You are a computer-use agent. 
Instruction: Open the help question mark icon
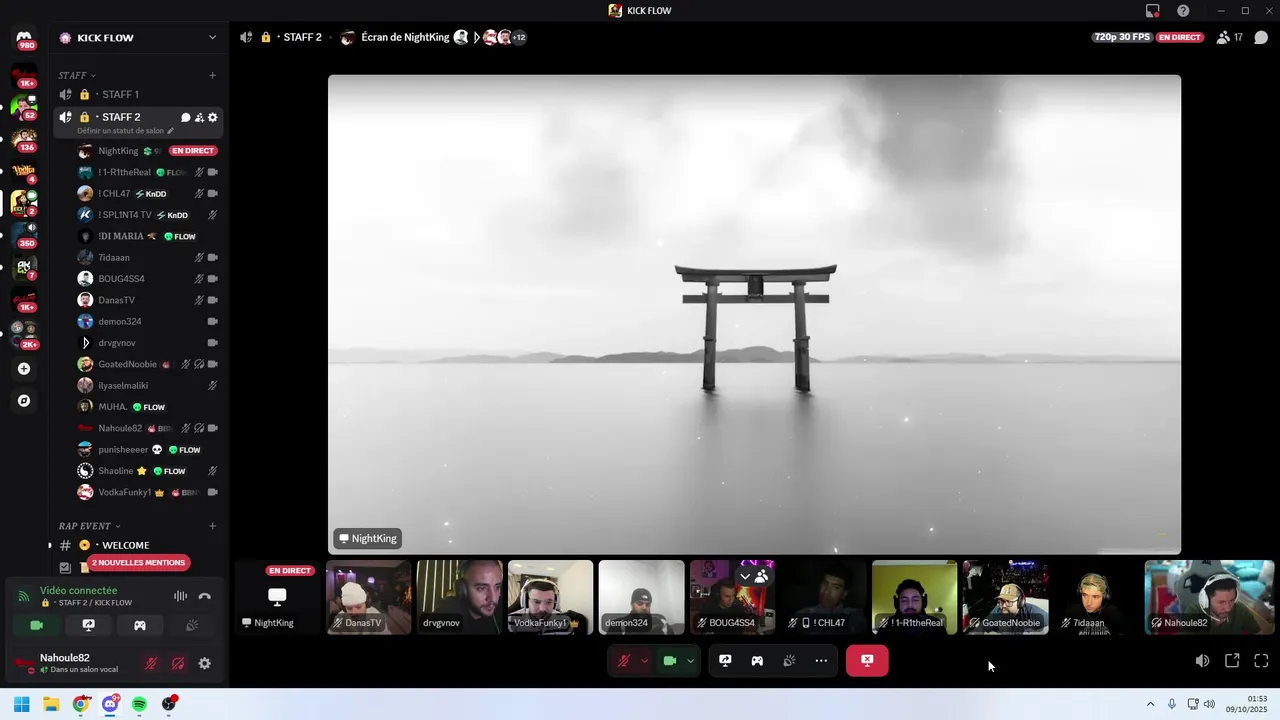1183,11
